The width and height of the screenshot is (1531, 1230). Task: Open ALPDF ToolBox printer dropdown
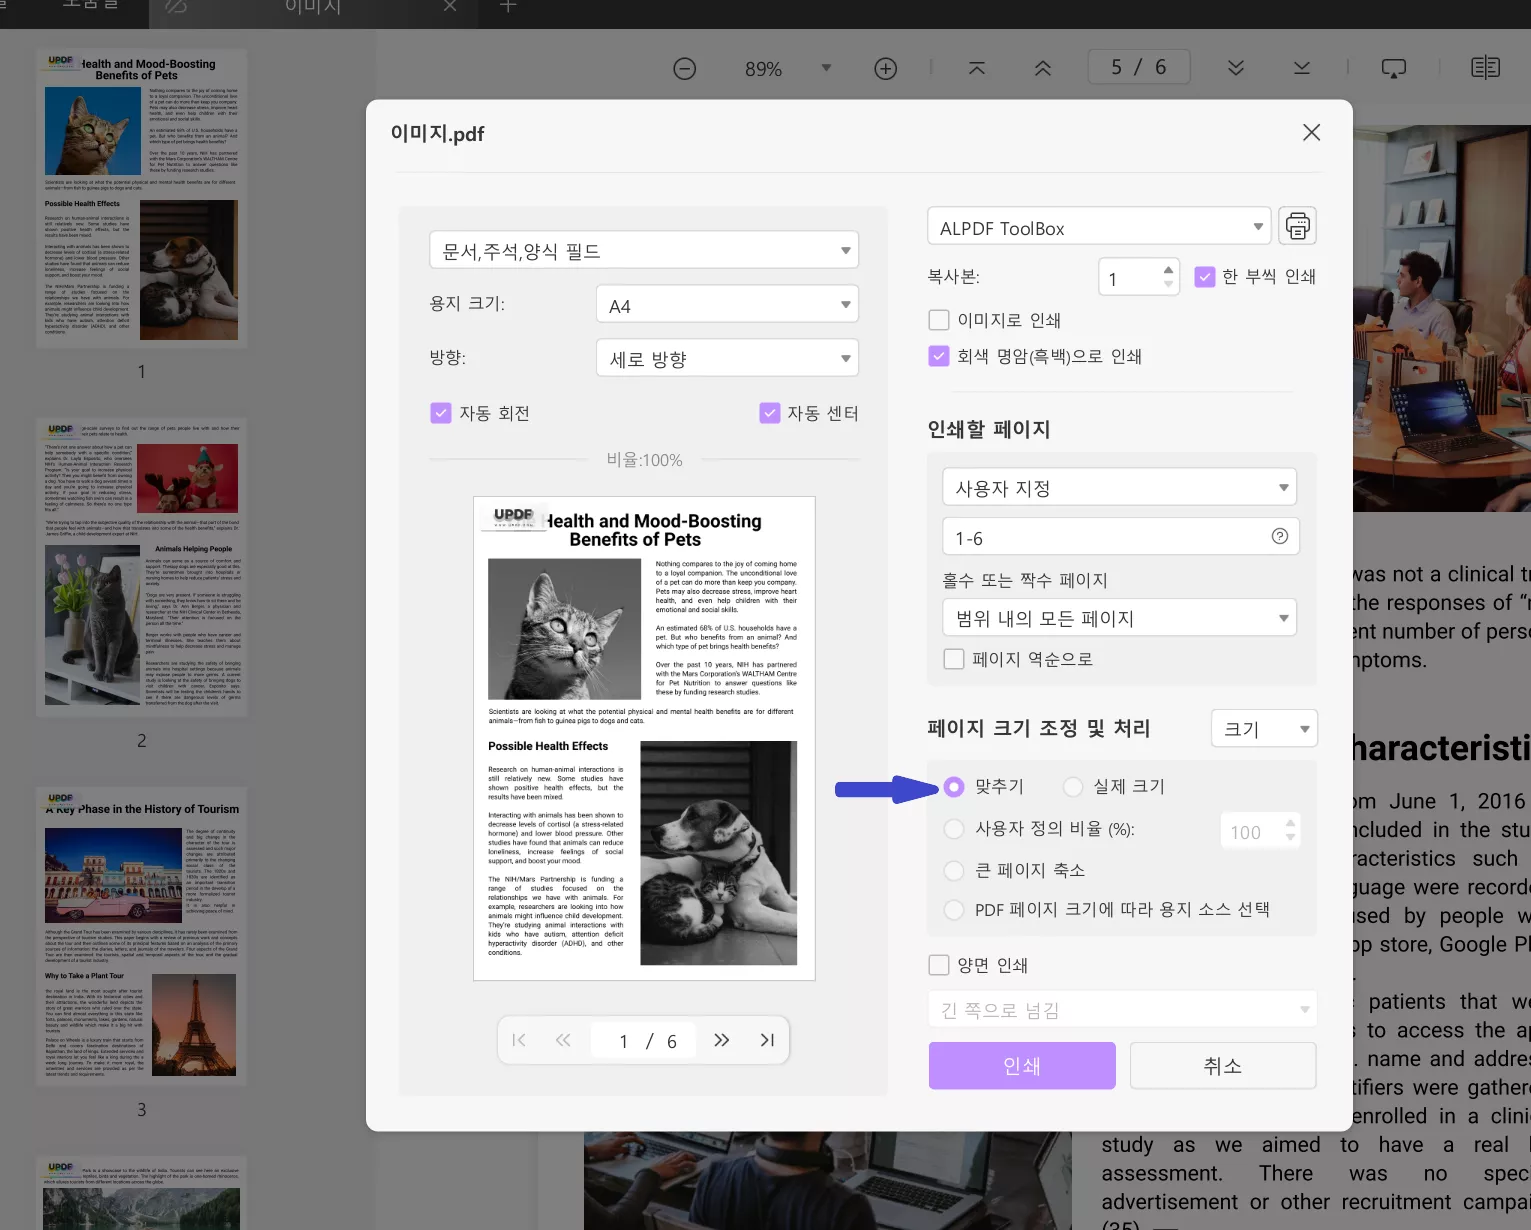coord(1099,226)
